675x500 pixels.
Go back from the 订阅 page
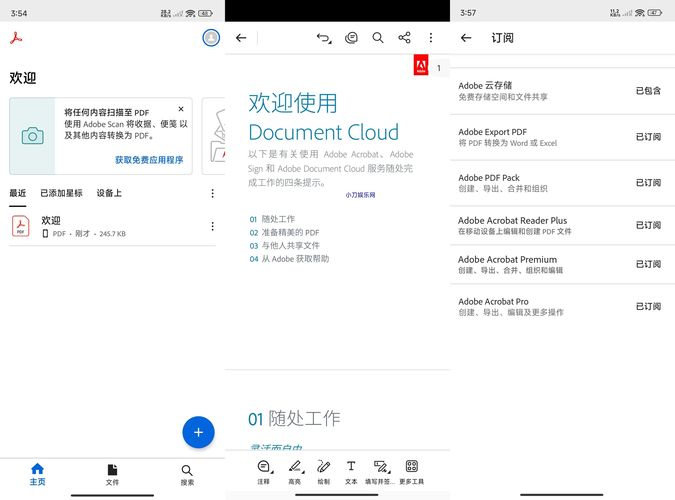pos(466,38)
